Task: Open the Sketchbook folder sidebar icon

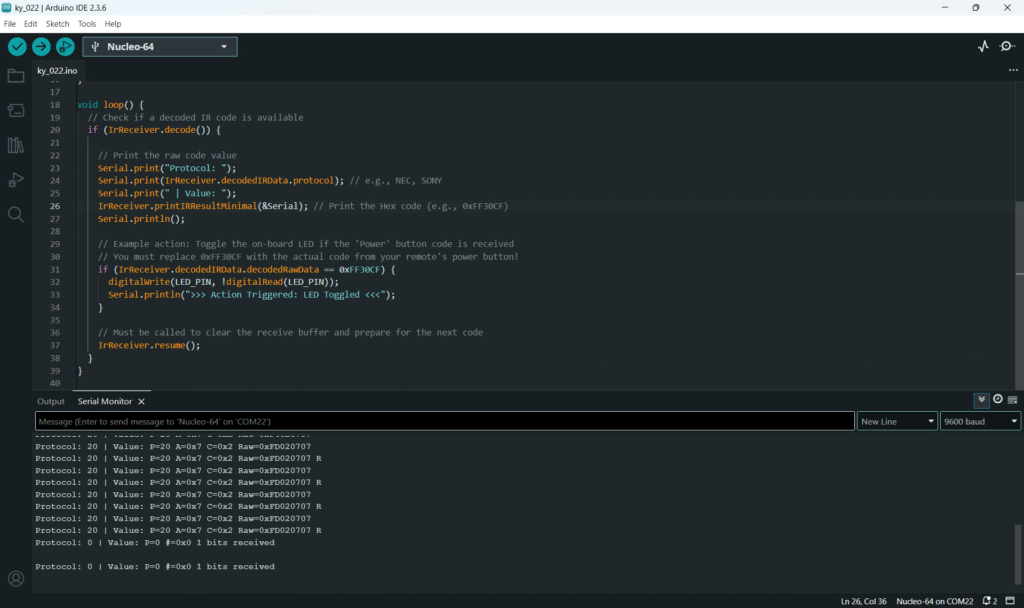Action: pos(16,76)
